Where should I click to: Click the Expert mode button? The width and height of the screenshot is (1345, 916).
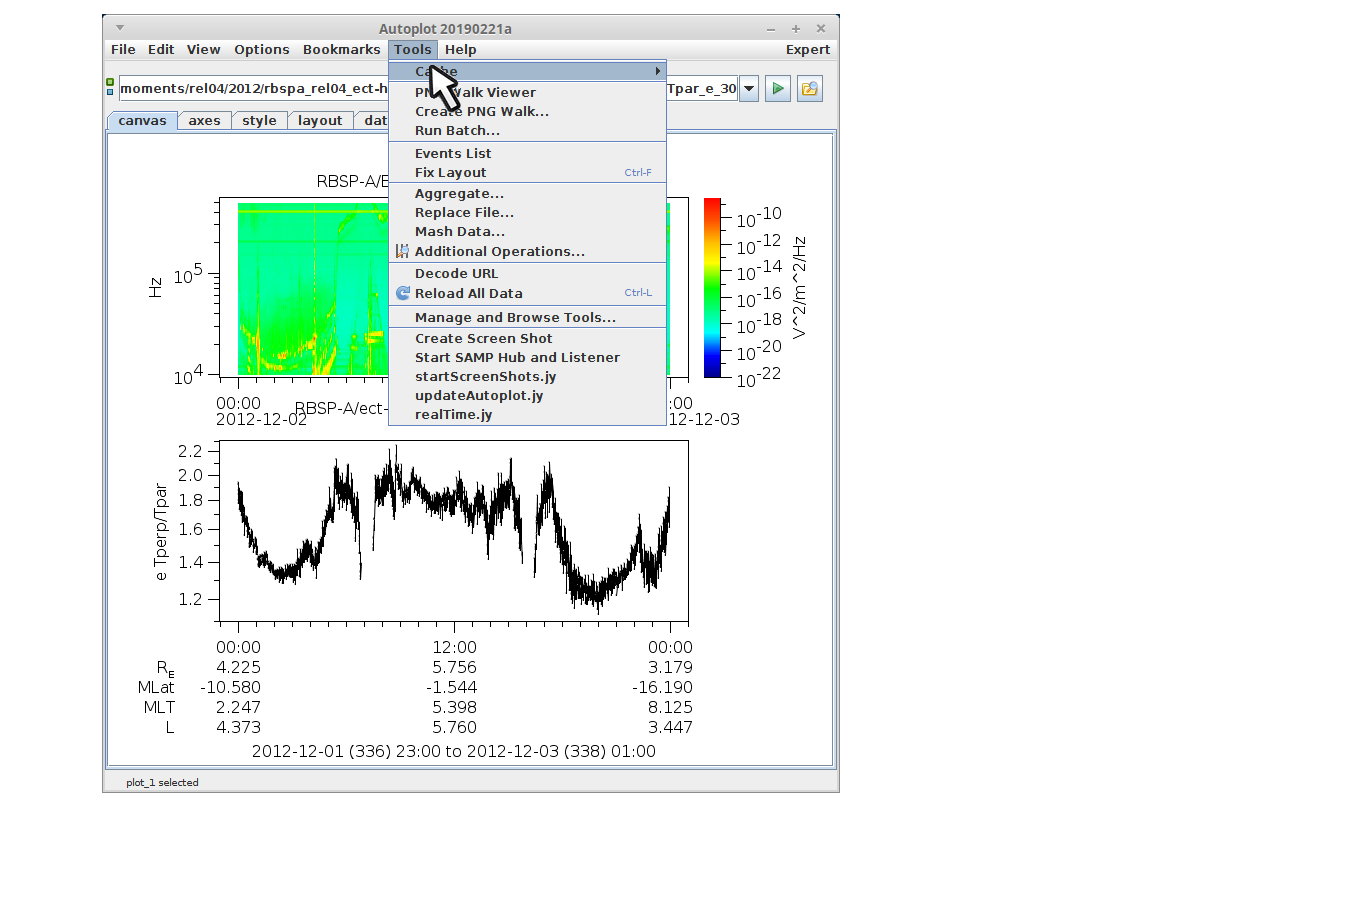point(807,50)
